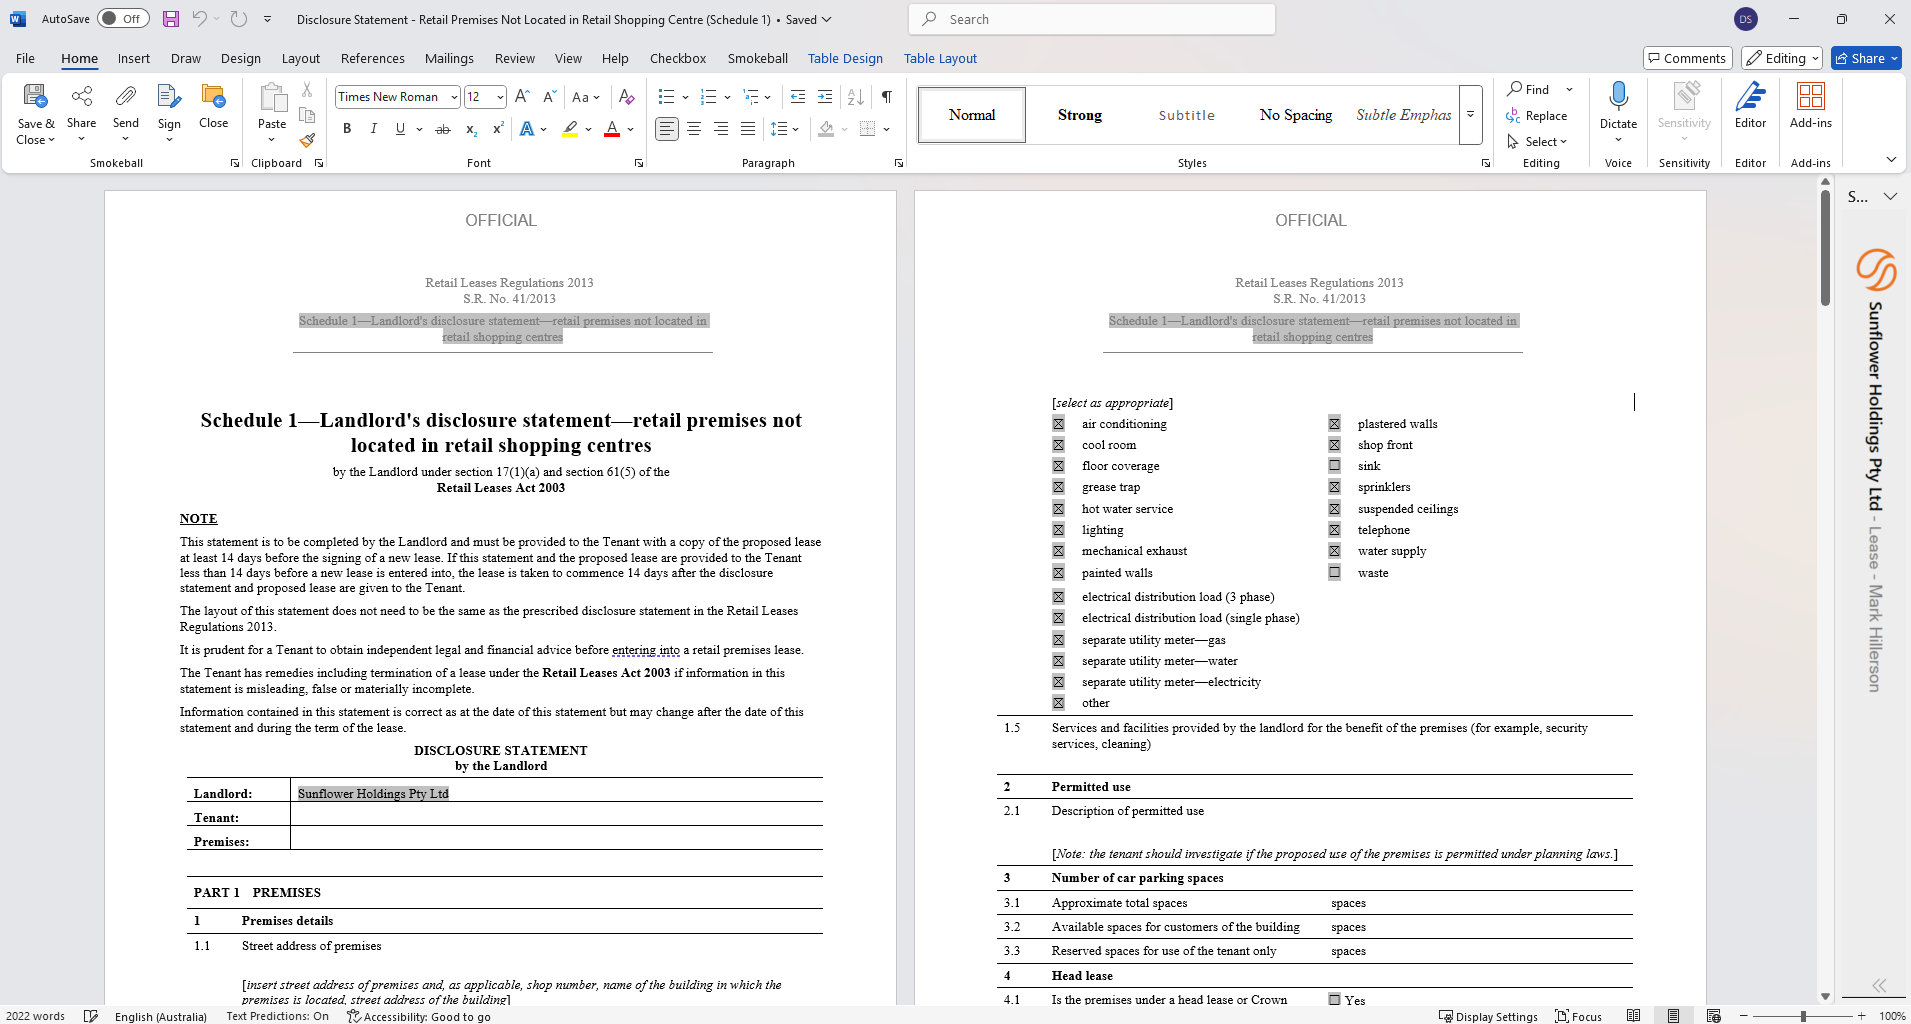The height and width of the screenshot is (1024, 1911).
Task: Toggle the grease trap checkbox
Action: click(1058, 487)
